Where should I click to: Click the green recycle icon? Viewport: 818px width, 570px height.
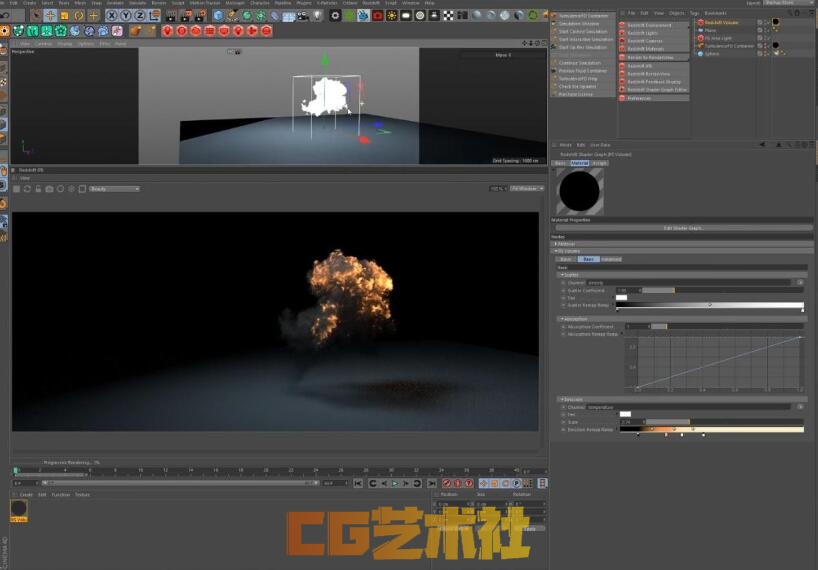tap(533, 16)
